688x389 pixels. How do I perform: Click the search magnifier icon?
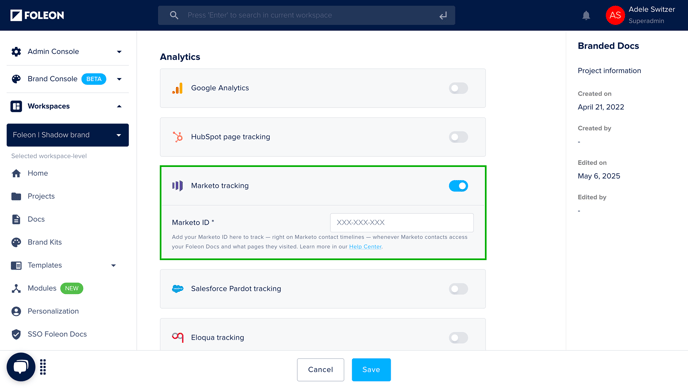coord(174,15)
